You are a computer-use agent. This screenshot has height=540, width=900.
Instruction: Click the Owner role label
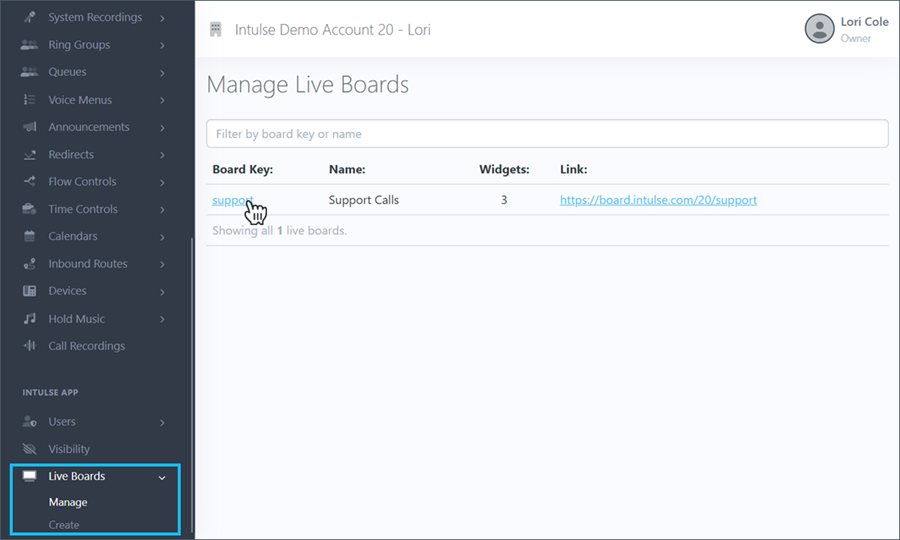tap(856, 38)
